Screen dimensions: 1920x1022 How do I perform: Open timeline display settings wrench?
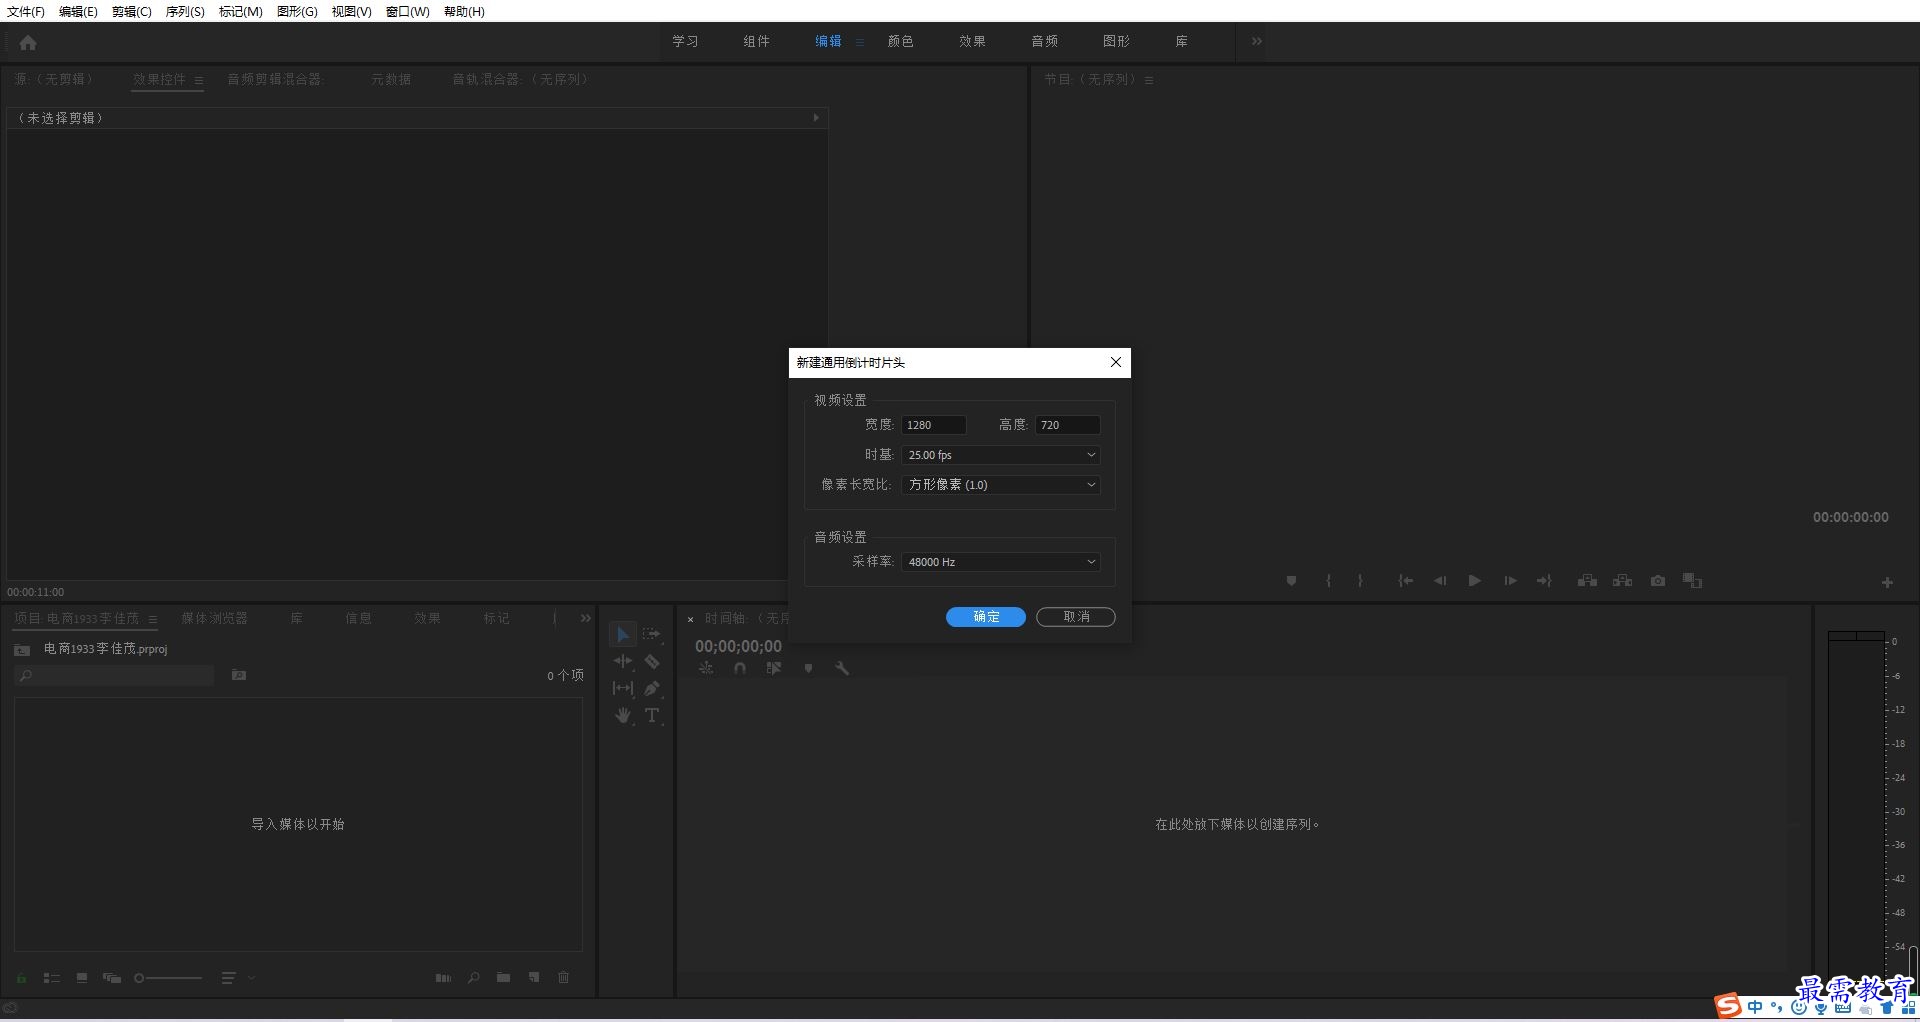tap(842, 668)
